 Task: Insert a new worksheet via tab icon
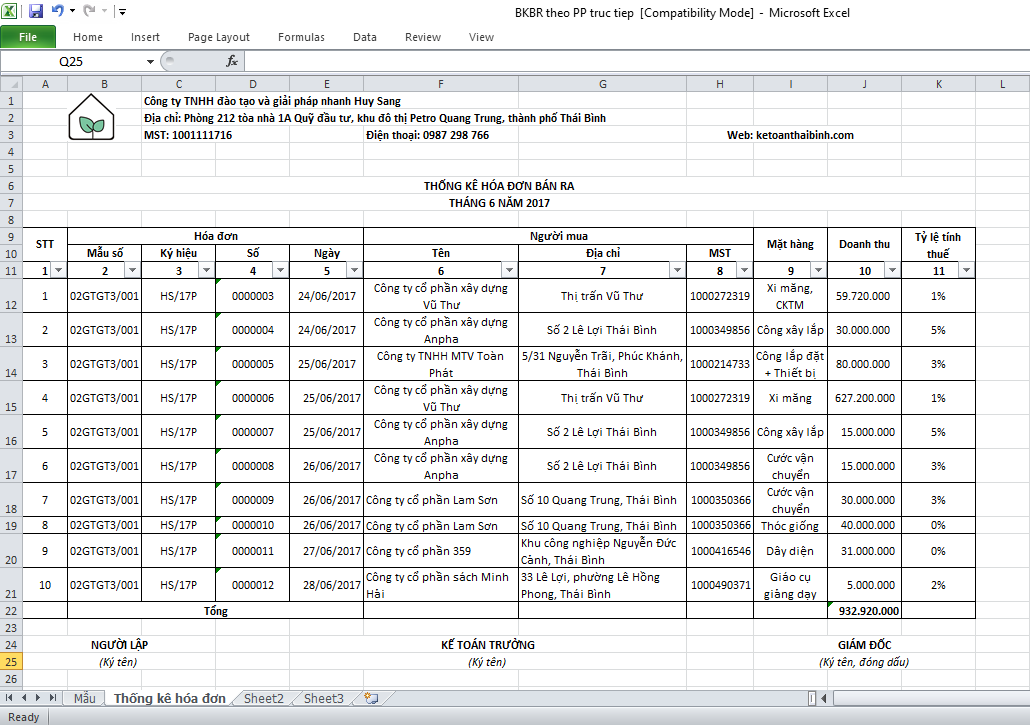point(371,698)
